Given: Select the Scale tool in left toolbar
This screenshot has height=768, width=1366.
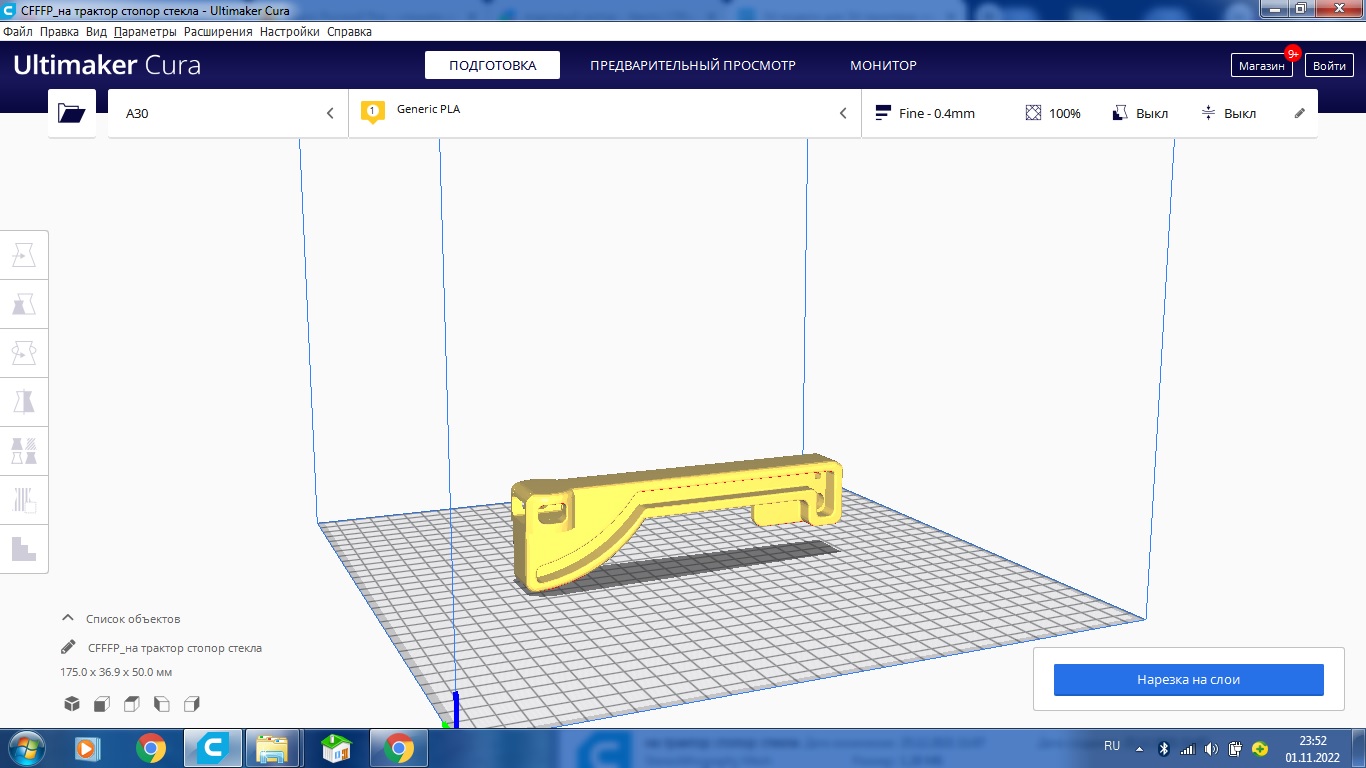Looking at the screenshot, I should 24,304.
